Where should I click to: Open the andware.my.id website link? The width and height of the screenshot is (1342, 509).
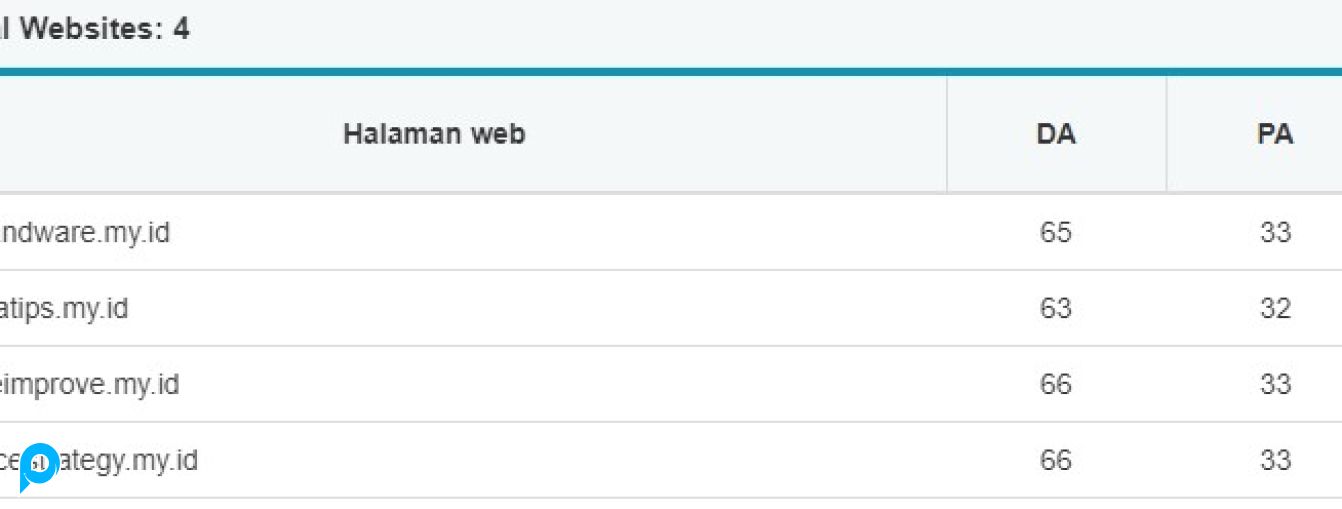[x=86, y=233]
